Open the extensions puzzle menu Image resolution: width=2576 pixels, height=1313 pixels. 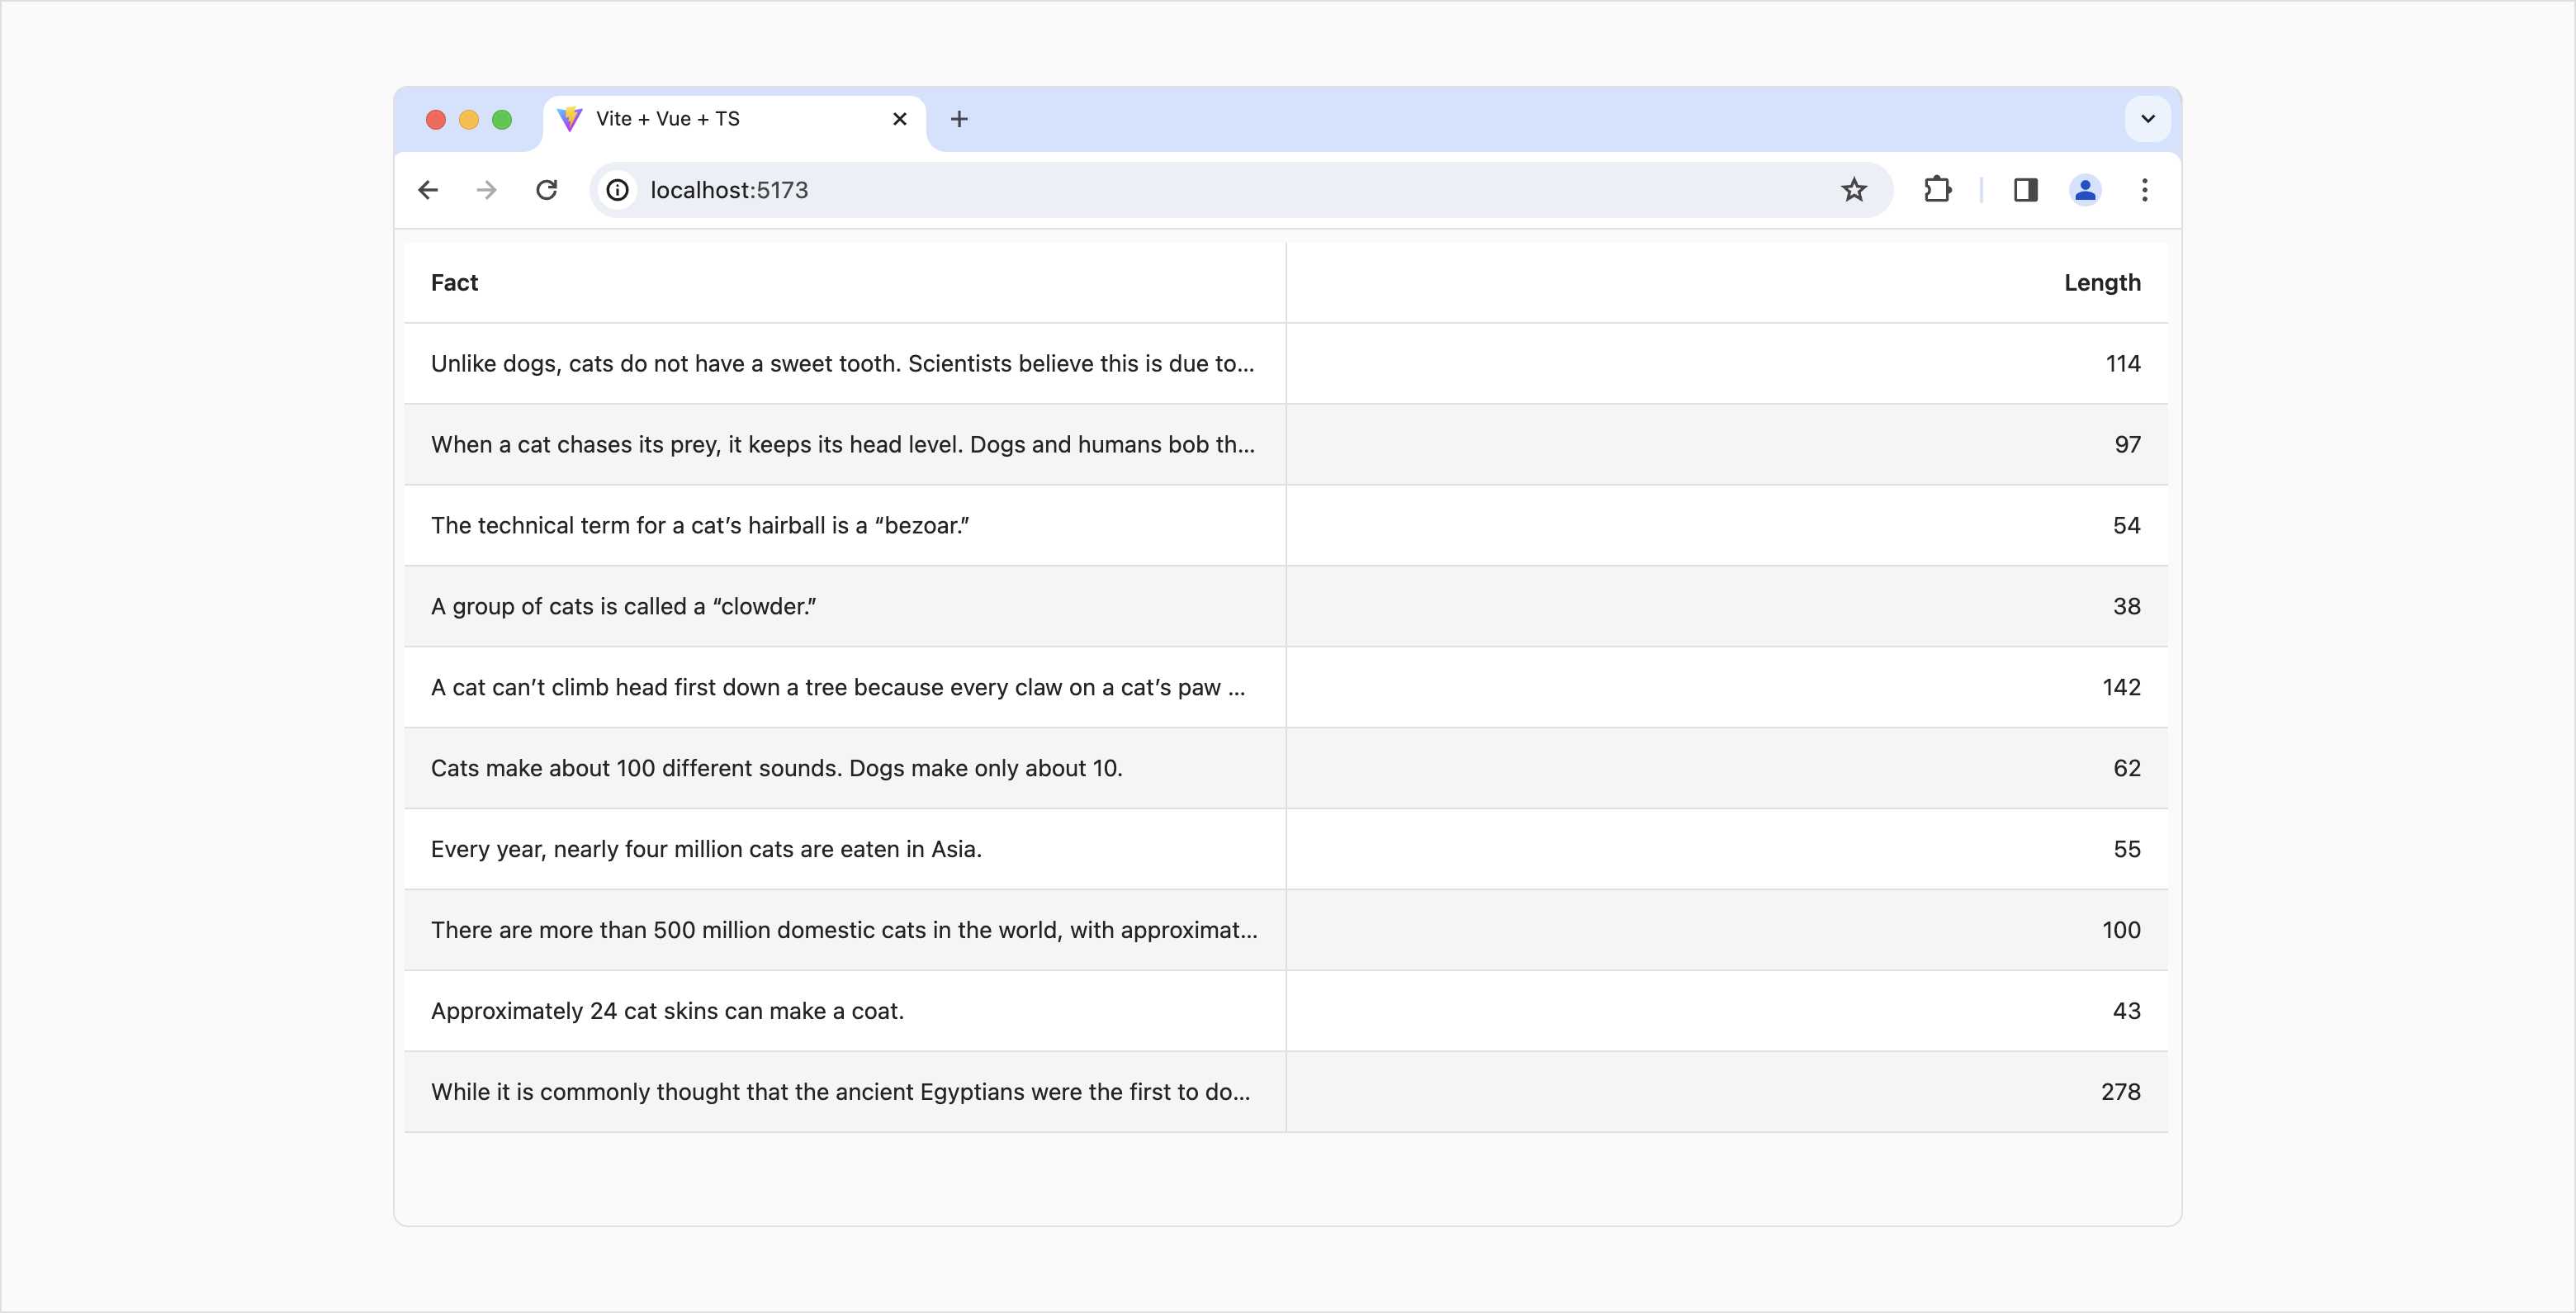coord(1938,190)
